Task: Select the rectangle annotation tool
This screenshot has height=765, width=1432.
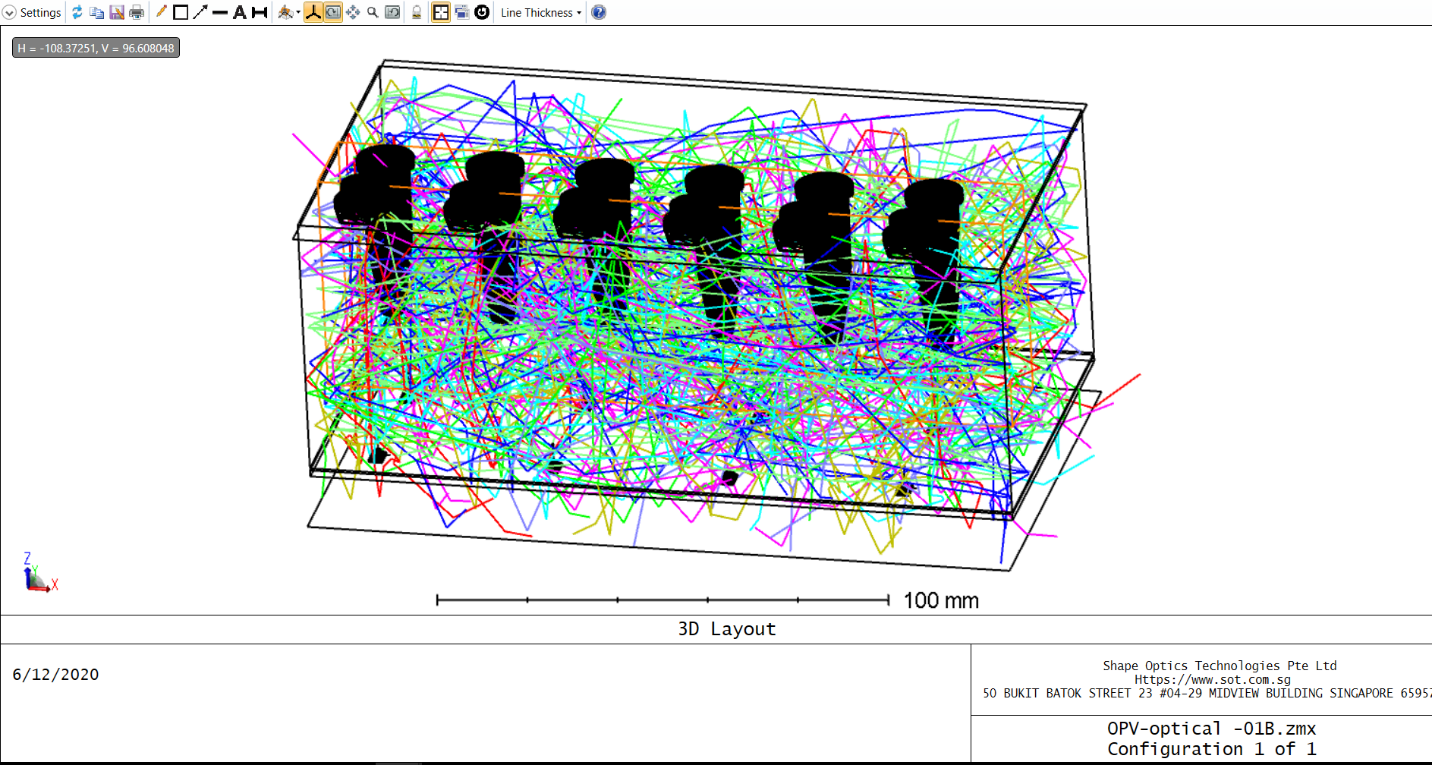Action: click(x=181, y=12)
